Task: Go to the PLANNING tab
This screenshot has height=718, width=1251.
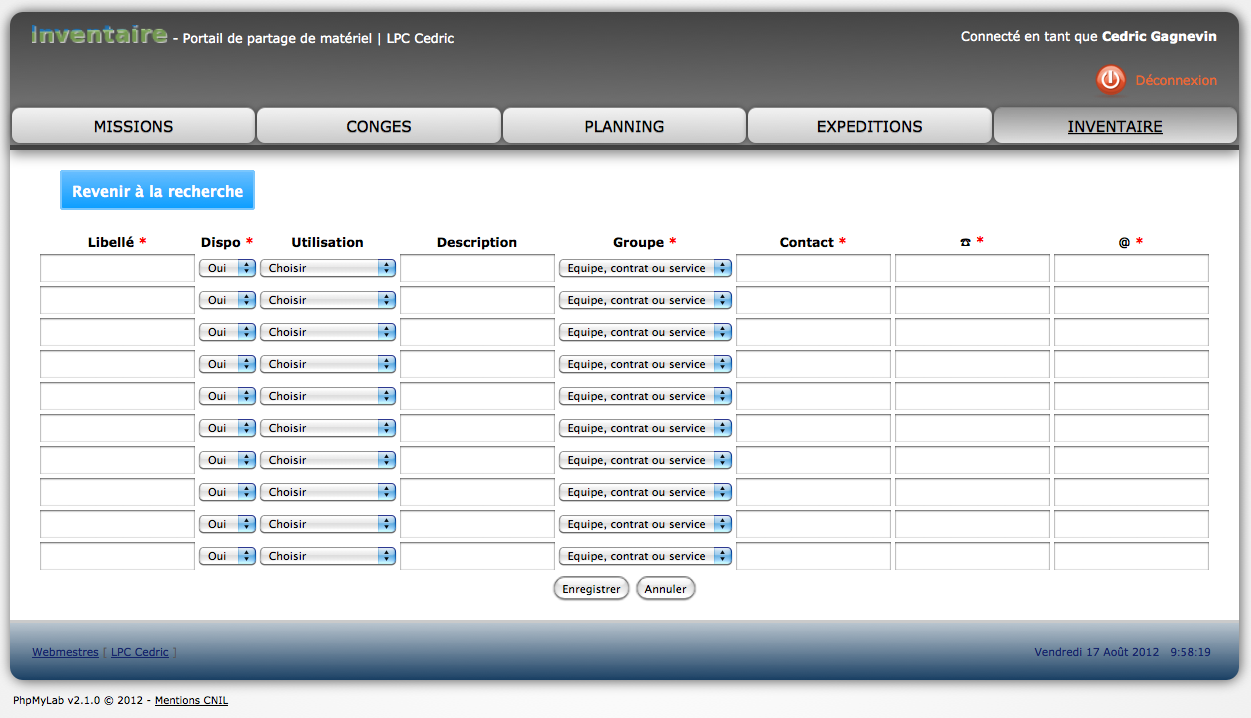Action: (x=624, y=127)
